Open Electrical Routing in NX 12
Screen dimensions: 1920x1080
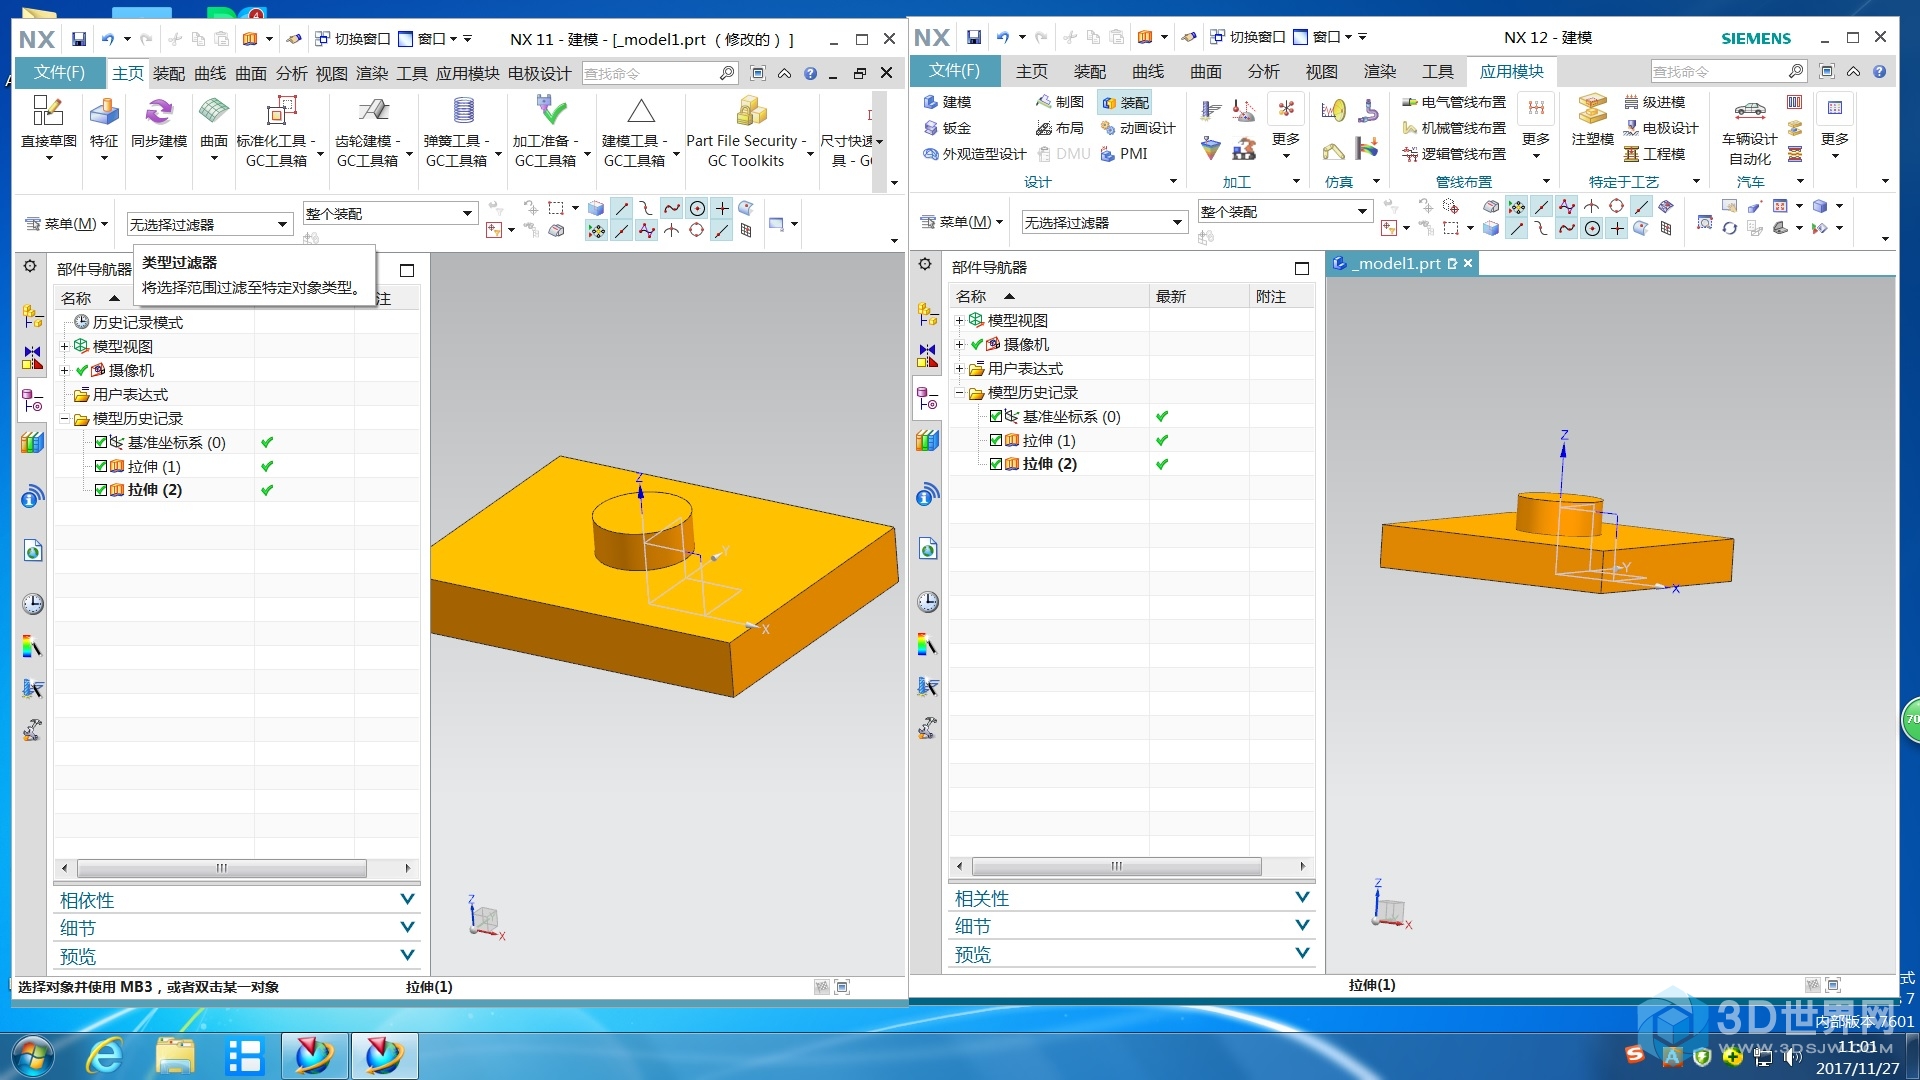click(1454, 102)
